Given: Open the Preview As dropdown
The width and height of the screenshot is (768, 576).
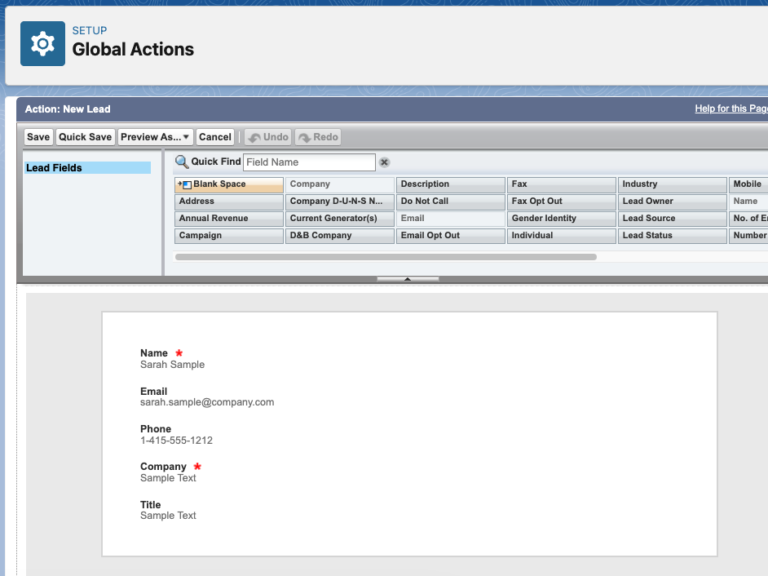Looking at the screenshot, I should click(155, 137).
